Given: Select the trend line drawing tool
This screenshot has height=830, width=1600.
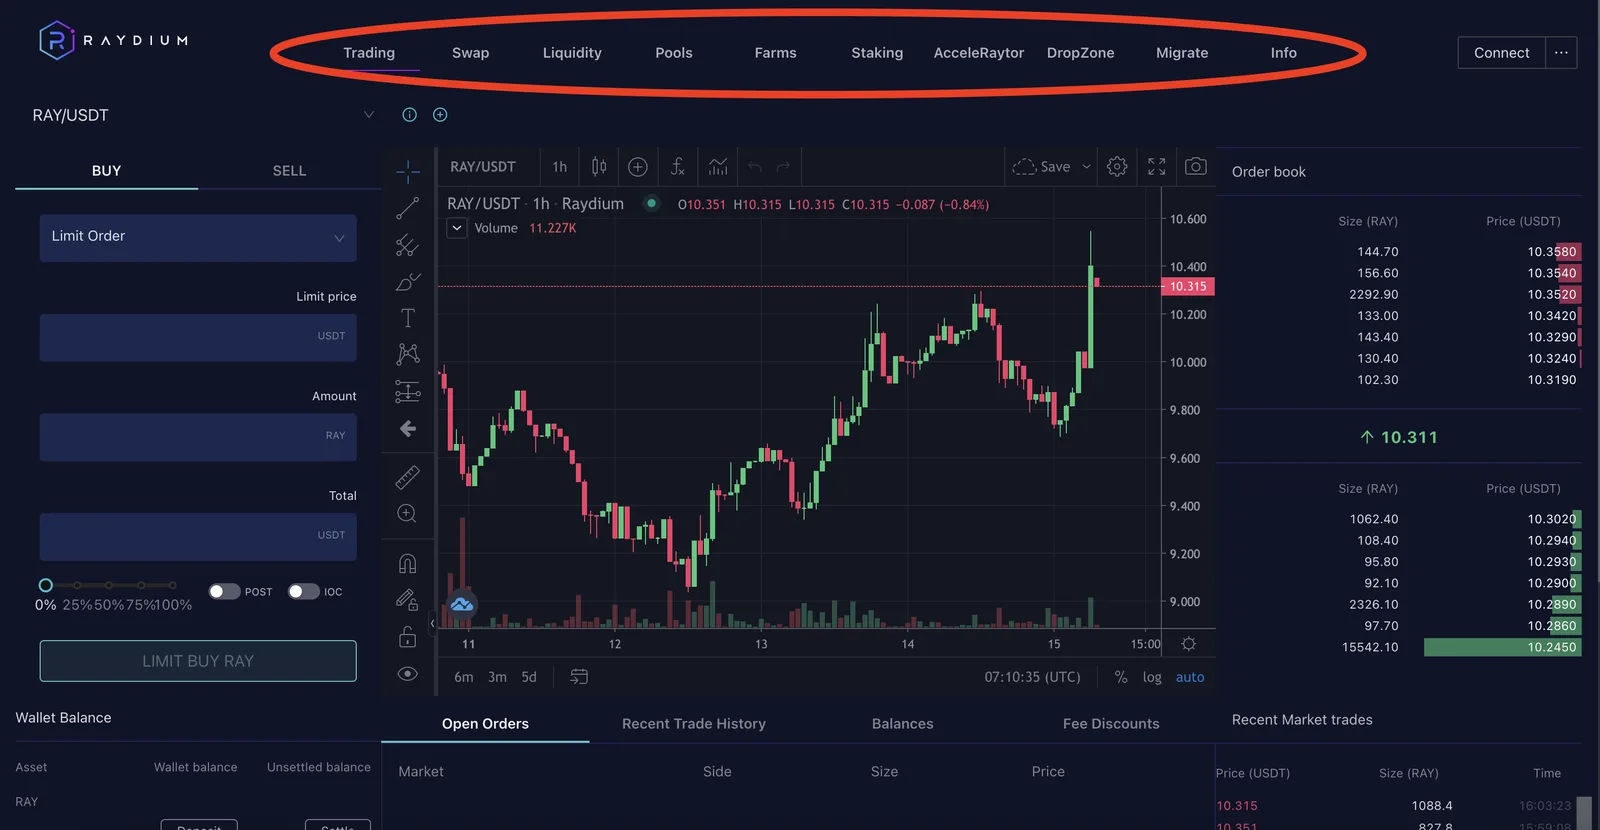Looking at the screenshot, I should (x=408, y=208).
